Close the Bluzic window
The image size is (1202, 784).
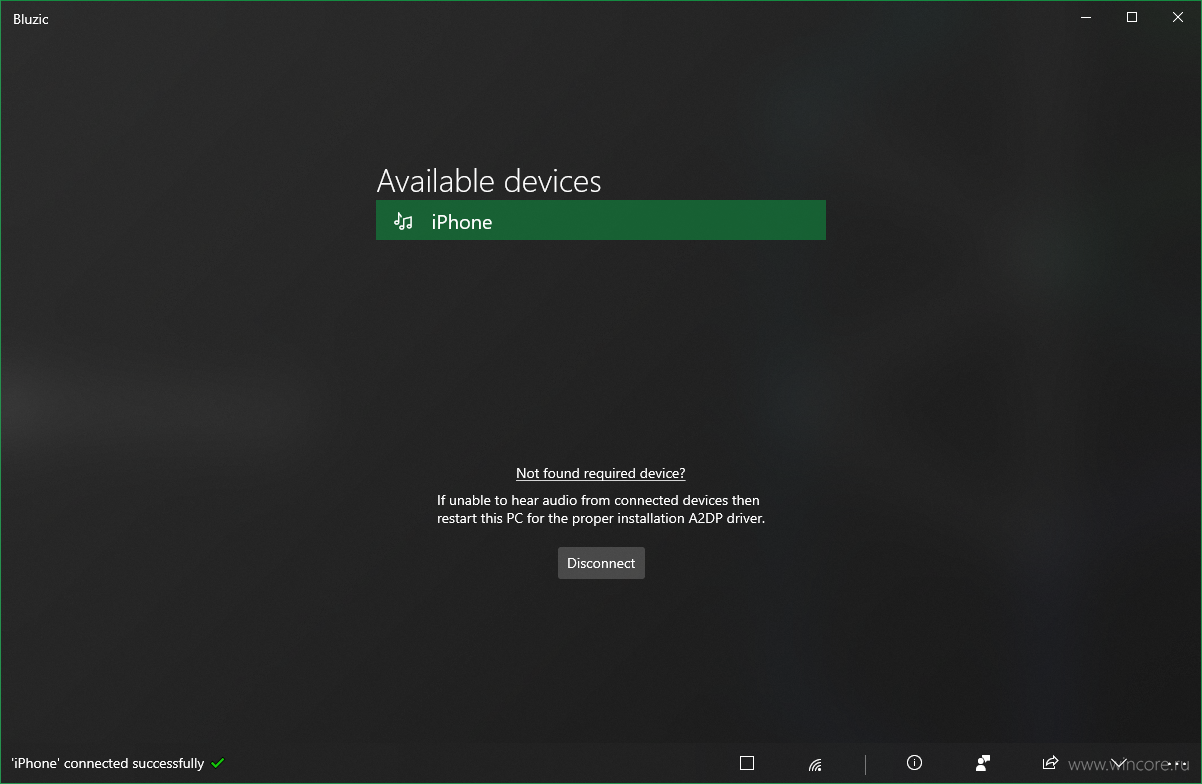click(1178, 17)
